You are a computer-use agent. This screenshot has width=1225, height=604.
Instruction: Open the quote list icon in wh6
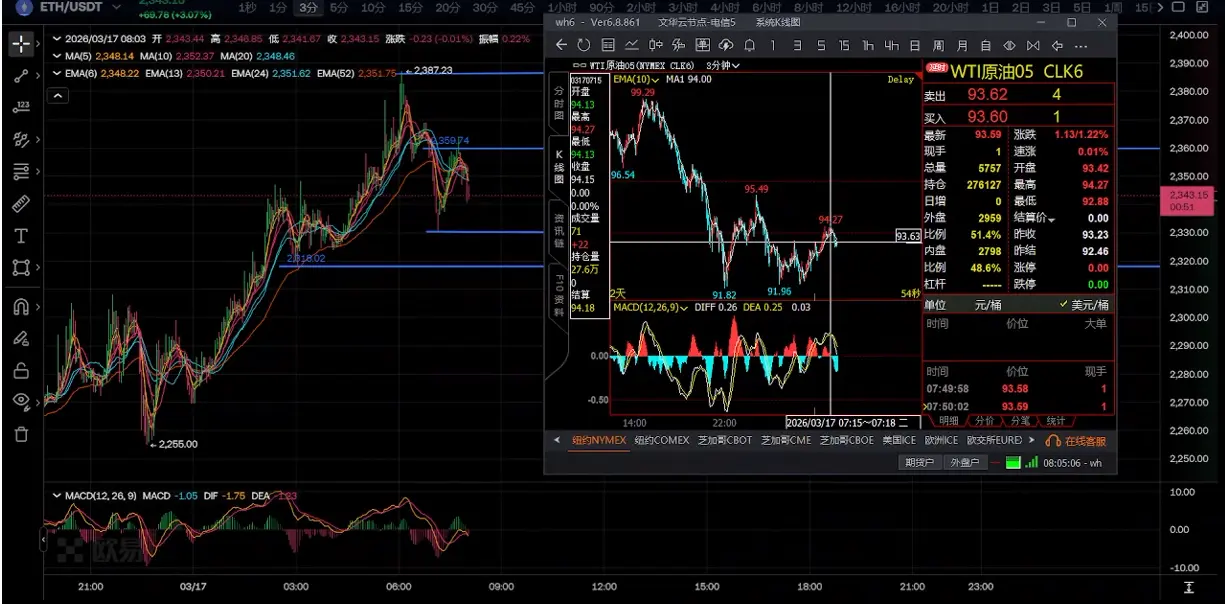click(x=608, y=45)
